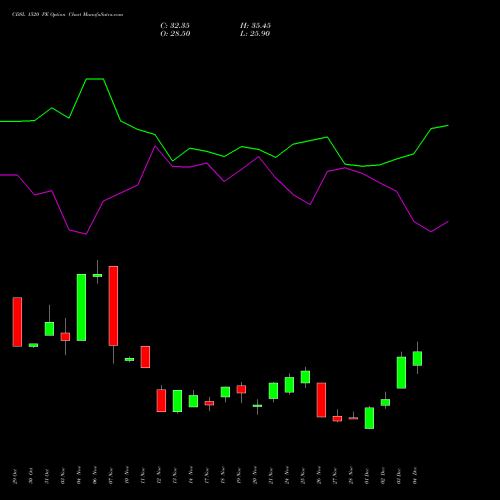500x500 pixels.
Task: Select the 07 Nov date label
Action: click(111, 476)
